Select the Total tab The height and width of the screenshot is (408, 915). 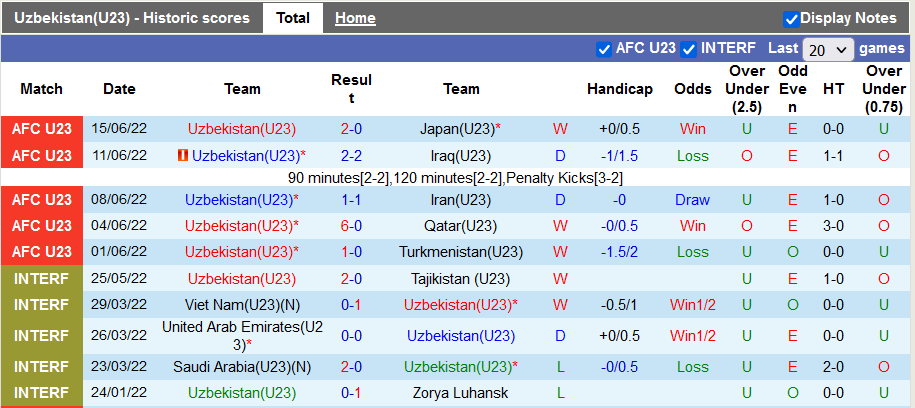pos(292,18)
